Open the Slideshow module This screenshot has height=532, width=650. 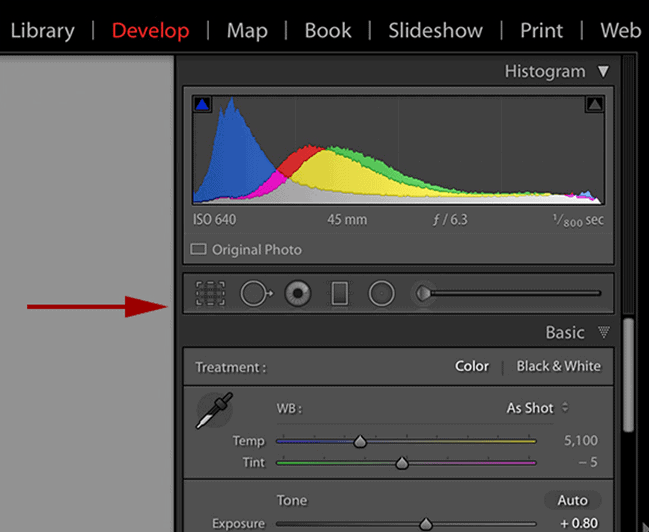coord(435,30)
